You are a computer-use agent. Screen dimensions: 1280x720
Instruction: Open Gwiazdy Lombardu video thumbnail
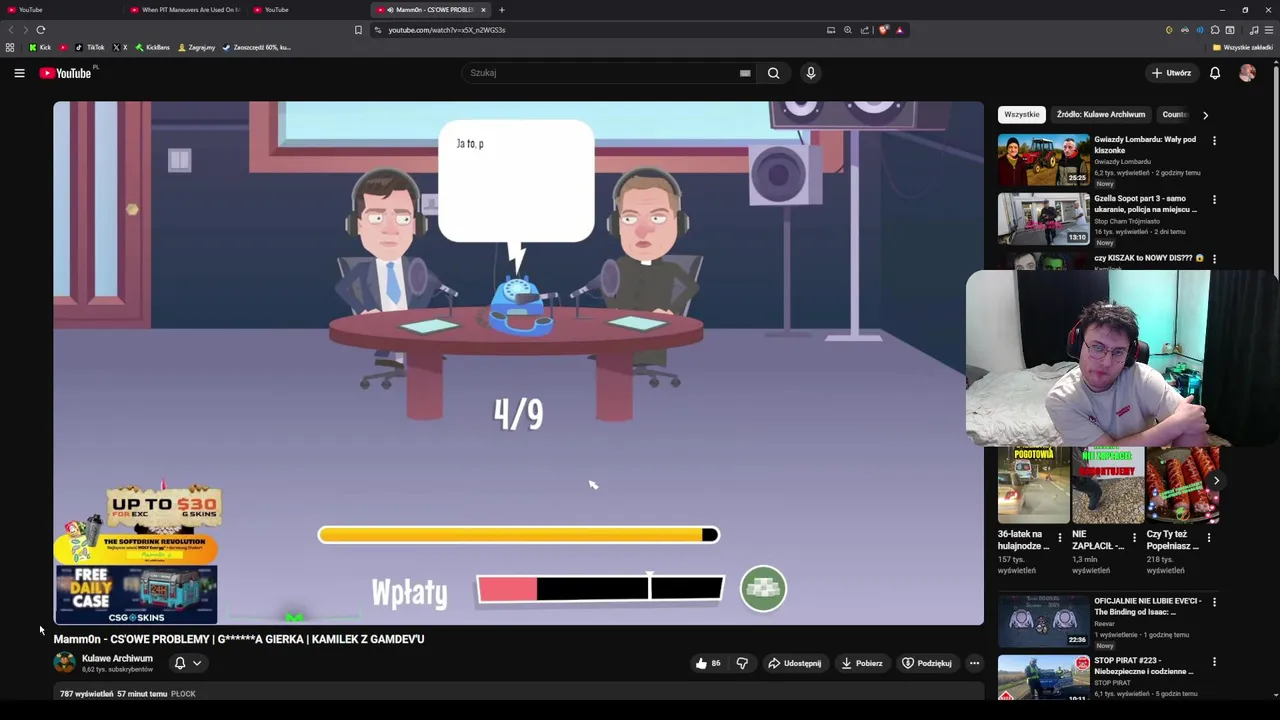coord(1043,159)
